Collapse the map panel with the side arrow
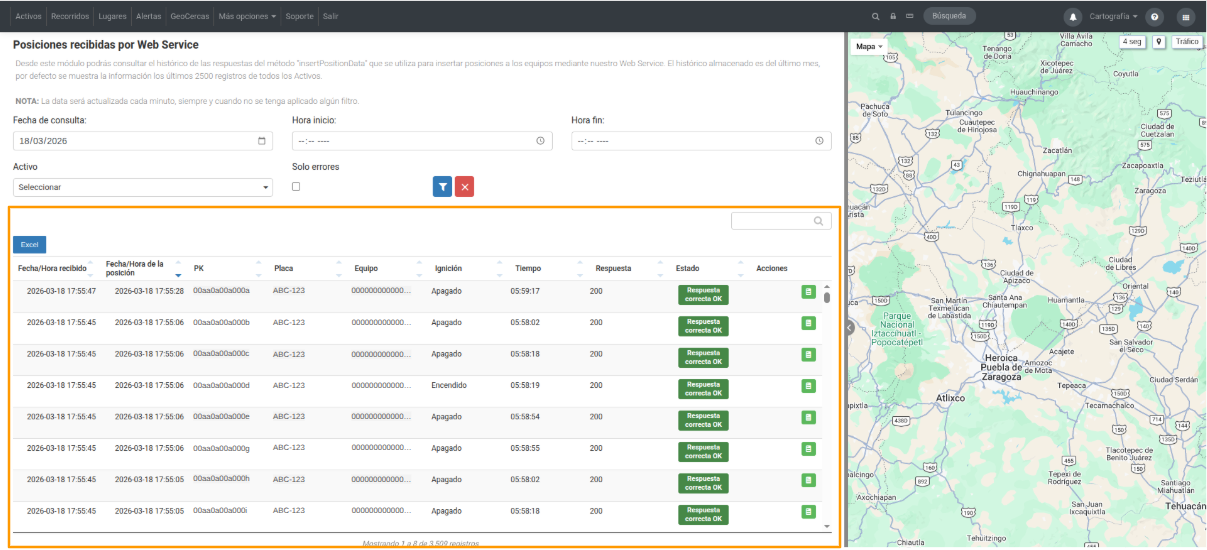1207x550 pixels. coord(849,327)
